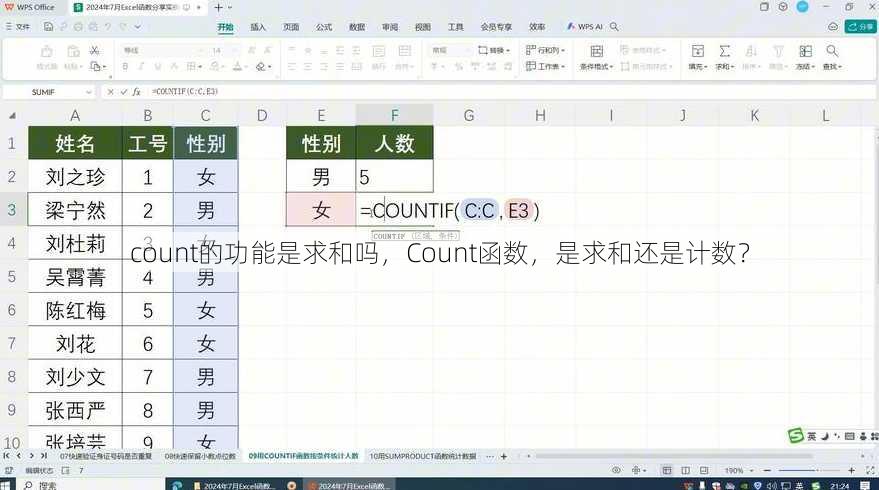Click the Windows taskbar search box

pos(90,485)
